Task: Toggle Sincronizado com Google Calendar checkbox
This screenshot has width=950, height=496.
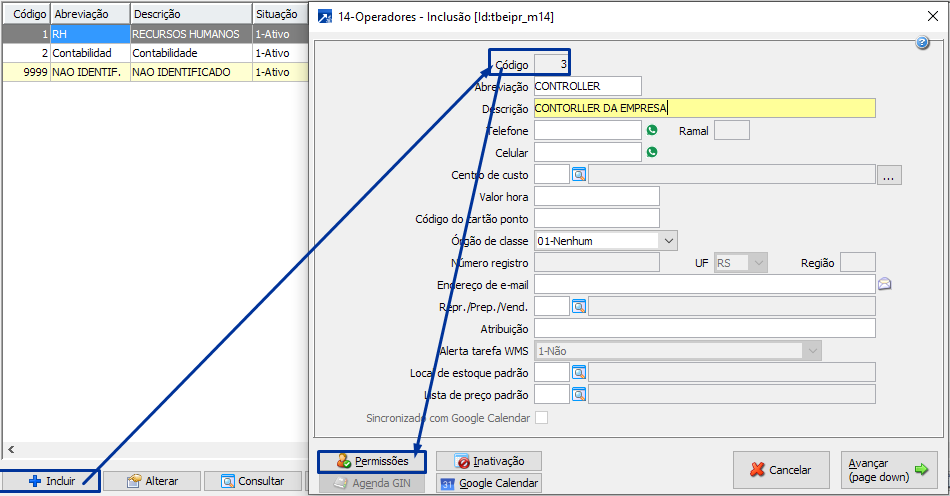Action: pyautogui.click(x=542, y=418)
